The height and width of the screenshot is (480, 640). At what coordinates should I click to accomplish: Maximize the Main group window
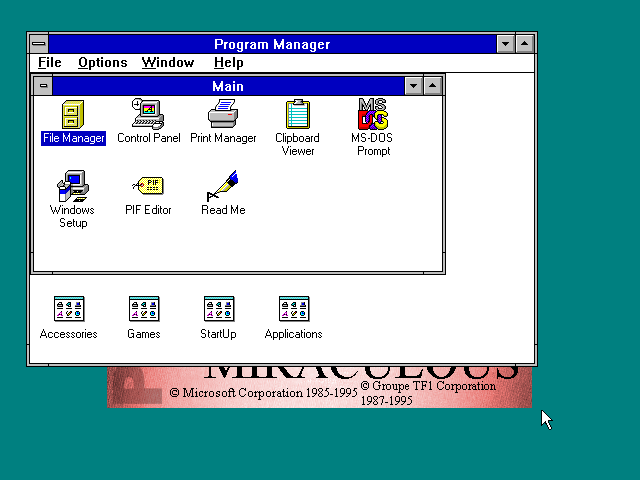[433, 86]
